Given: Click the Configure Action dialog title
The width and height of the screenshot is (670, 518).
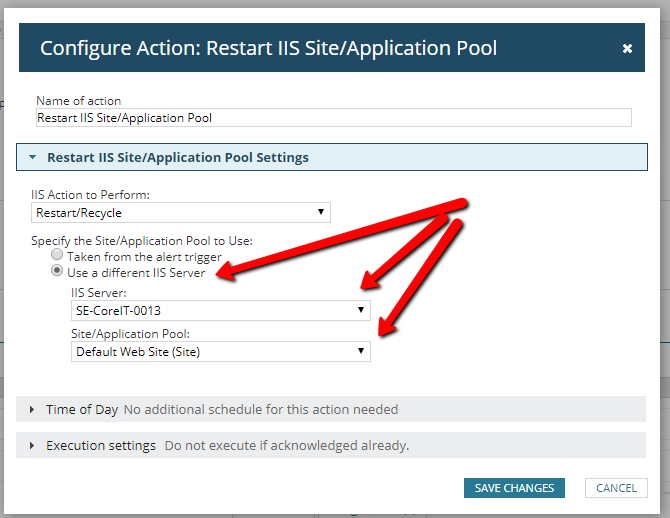Looking at the screenshot, I should click(268, 48).
